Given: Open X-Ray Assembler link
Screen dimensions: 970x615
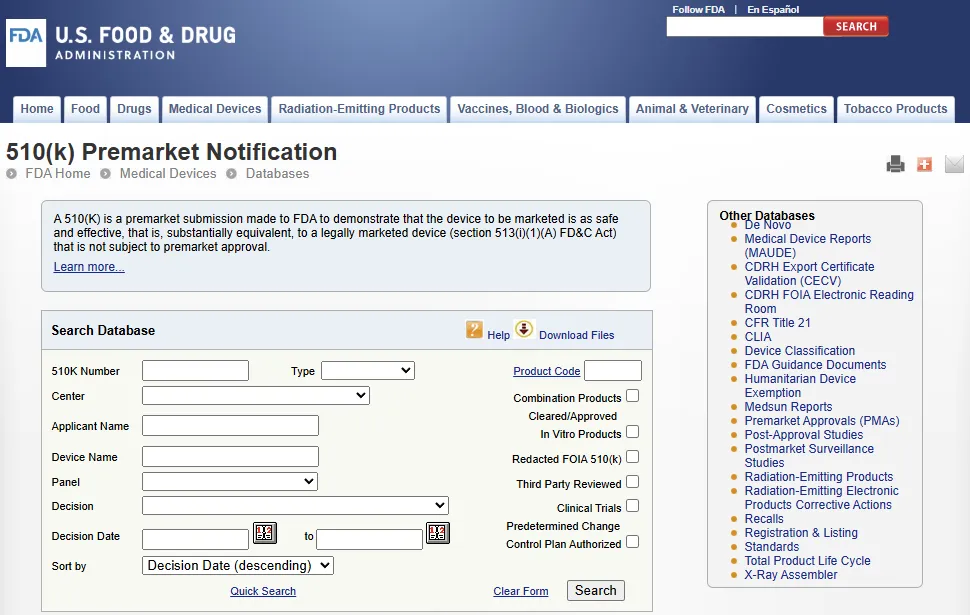Looking at the screenshot, I should pyautogui.click(x=791, y=575).
